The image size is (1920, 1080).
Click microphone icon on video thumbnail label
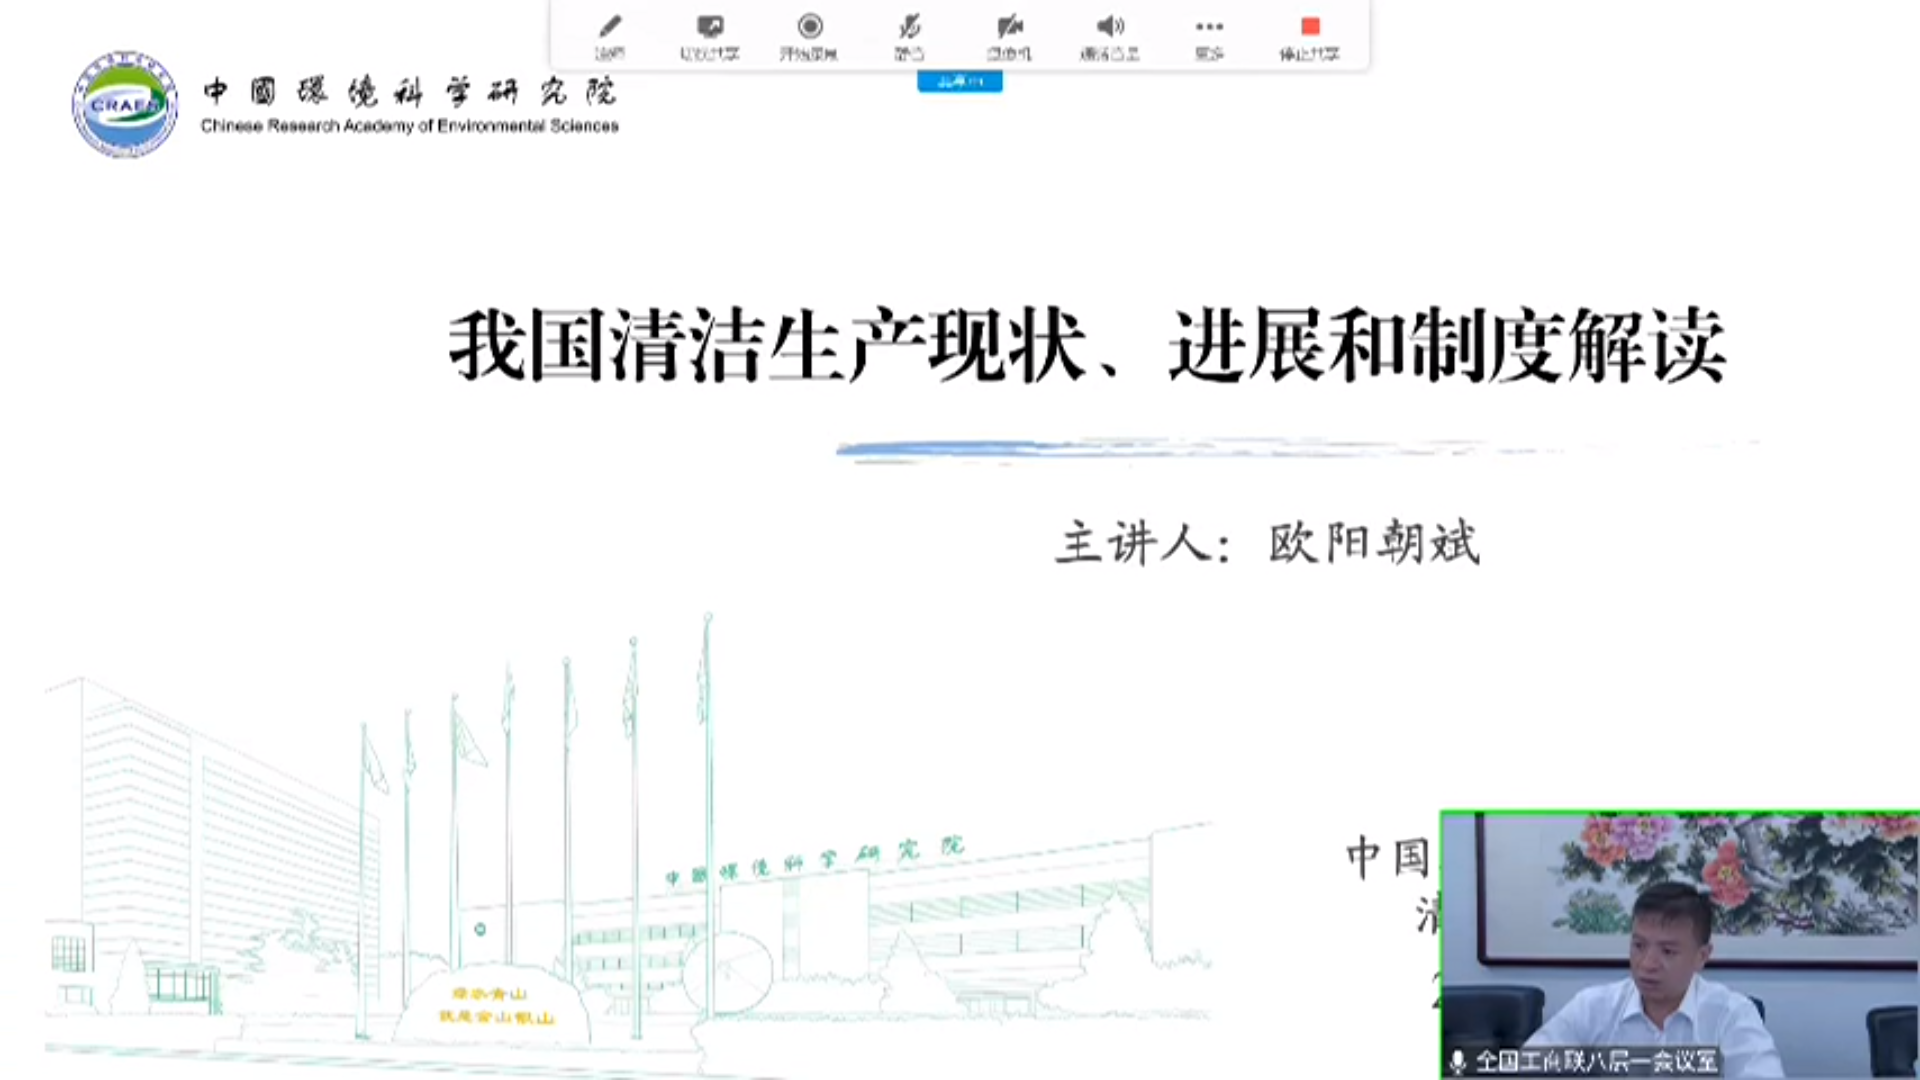[x=1458, y=1061]
